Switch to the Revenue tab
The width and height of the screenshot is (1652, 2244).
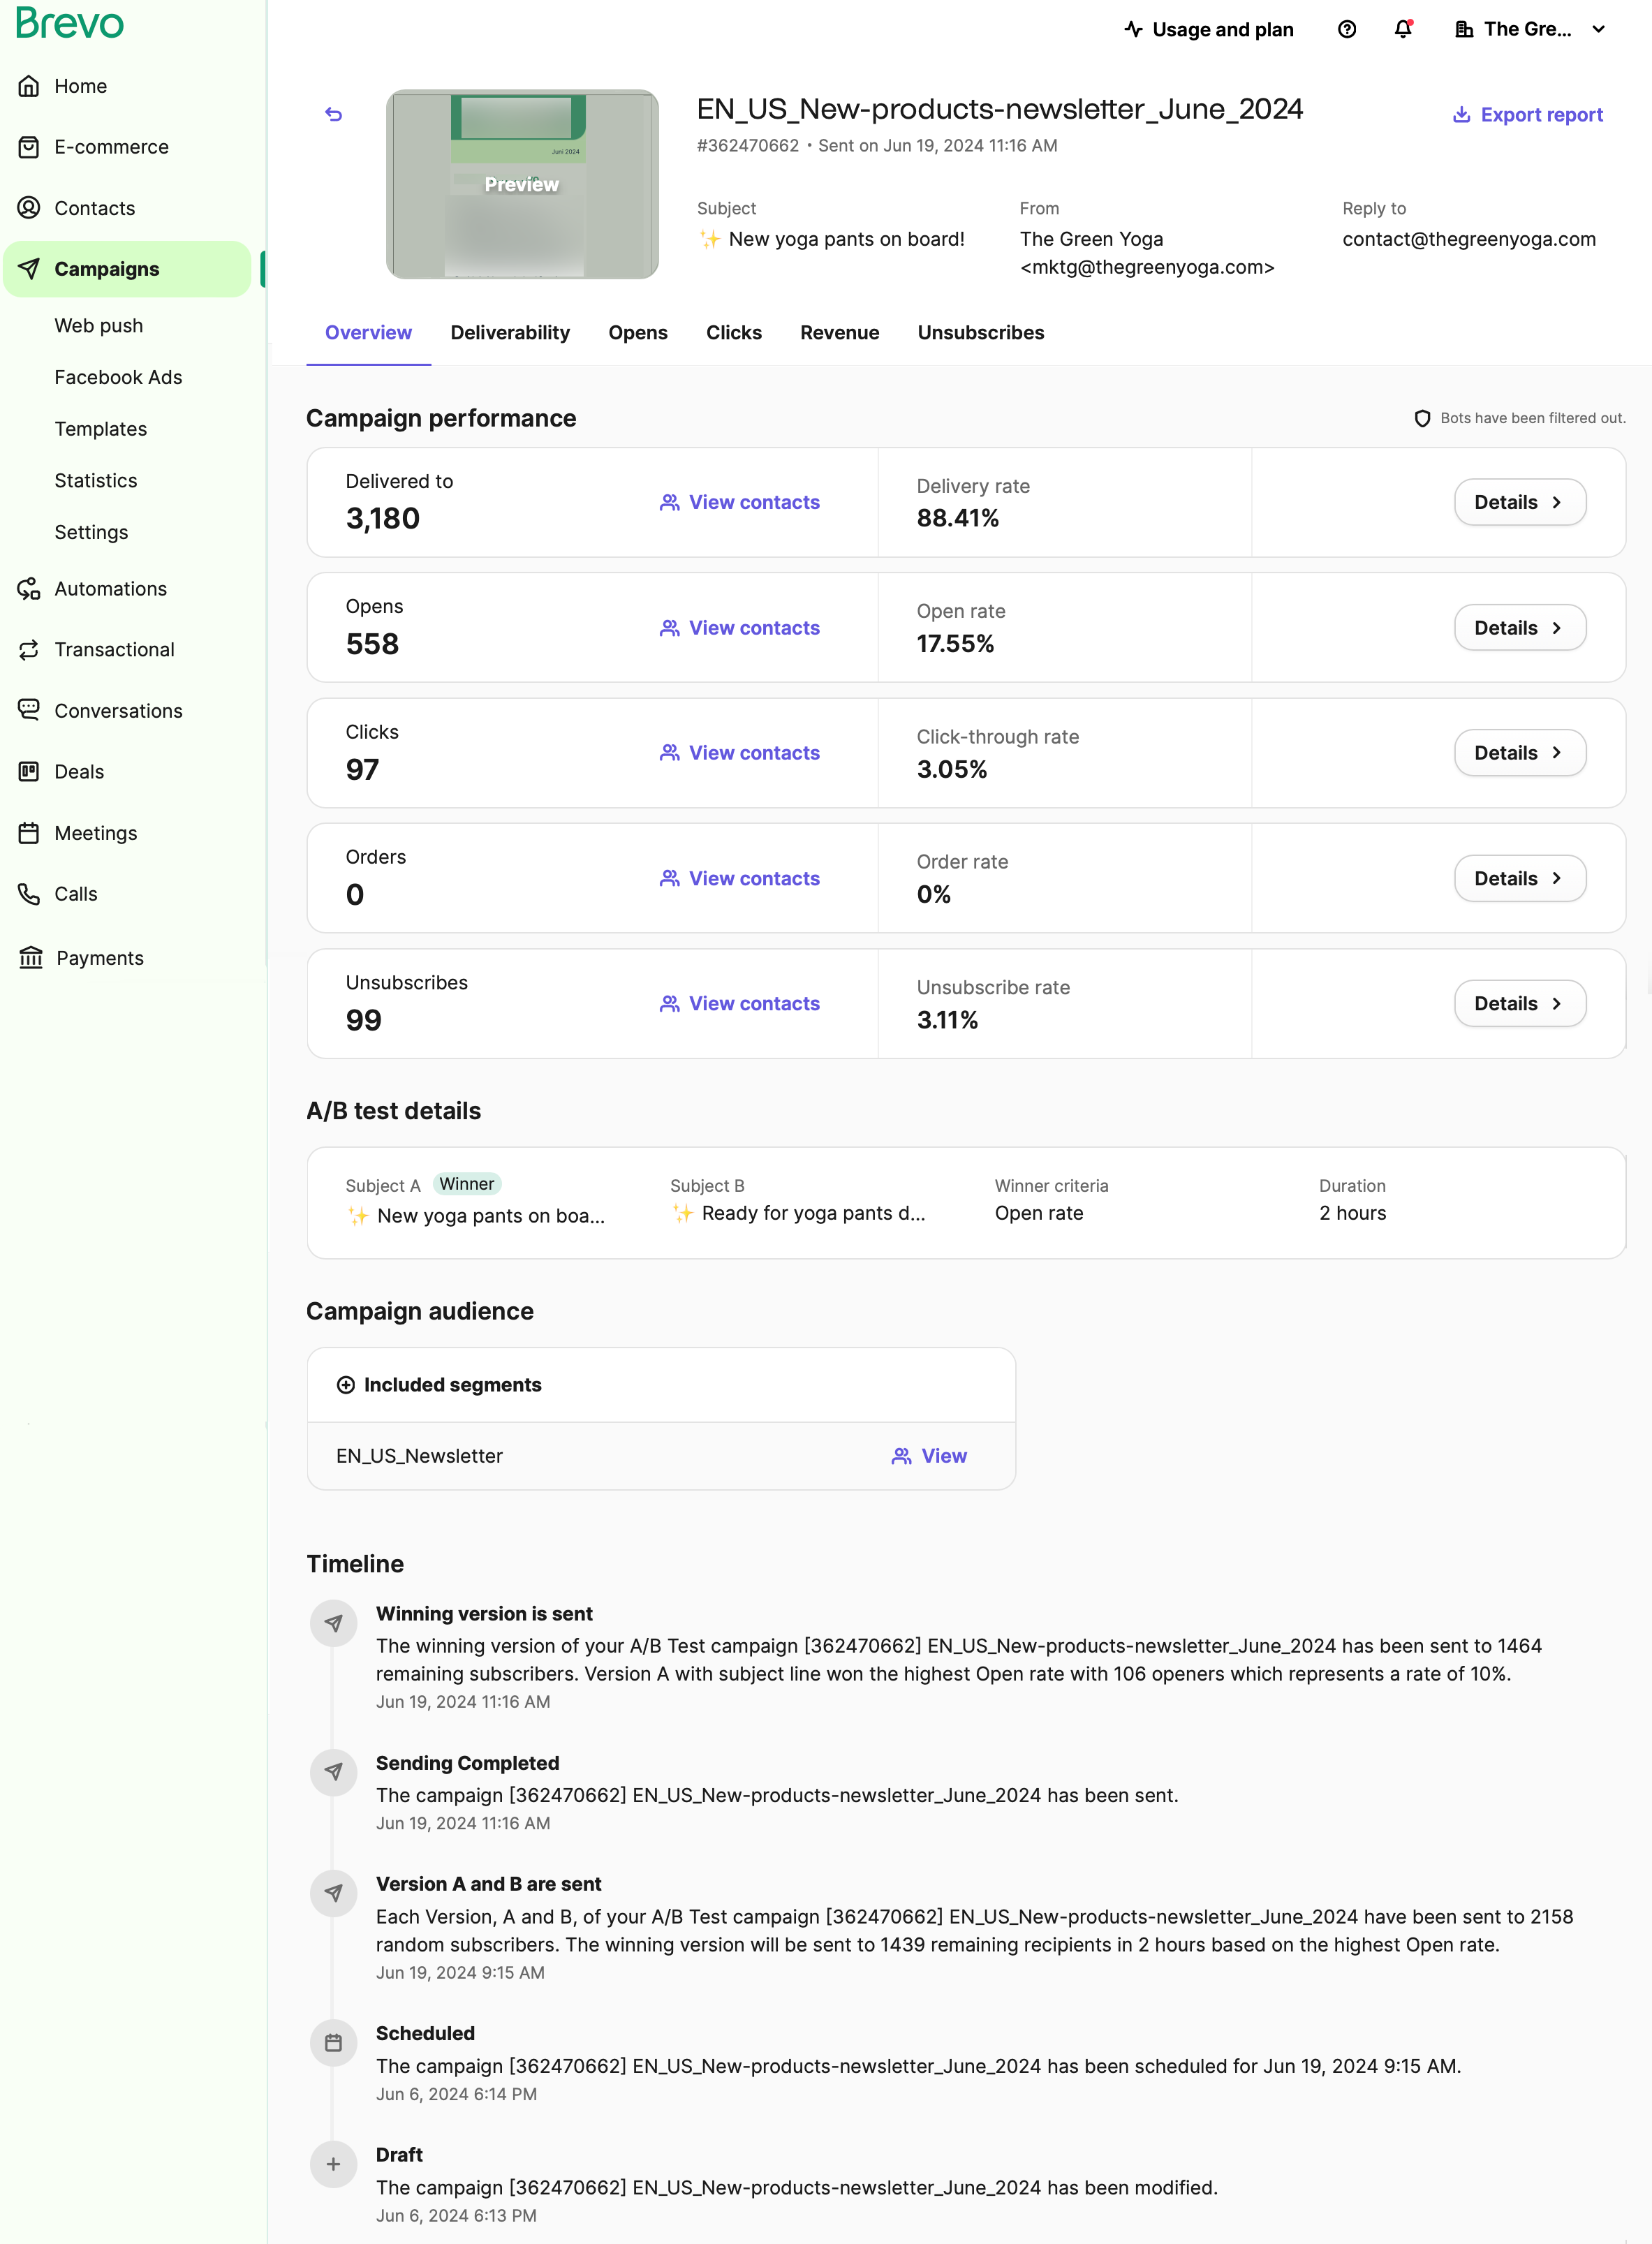coord(839,333)
